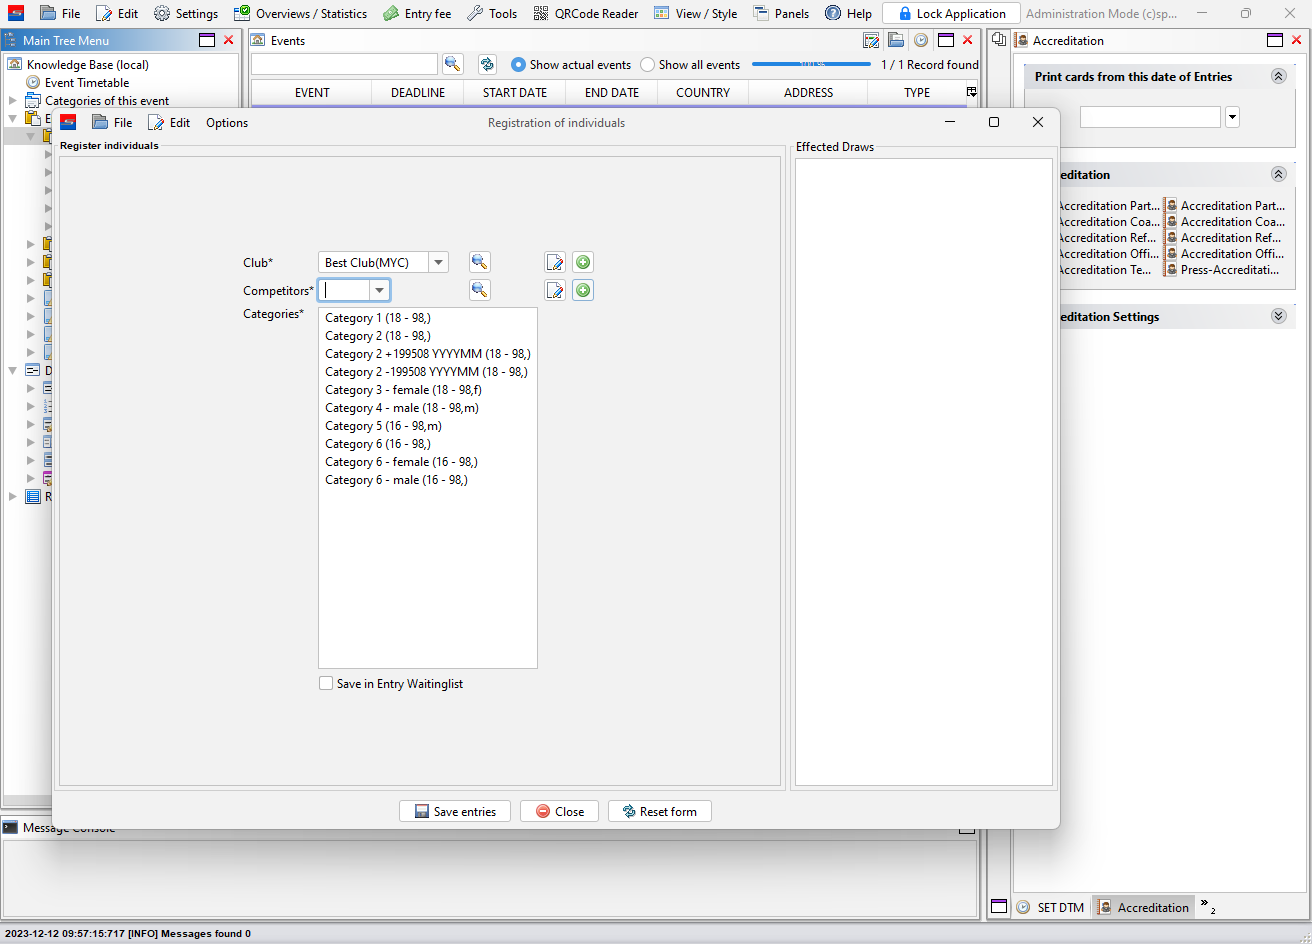This screenshot has height=945, width=1312.
Task: Select the Show all events radio button
Action: [648, 64]
